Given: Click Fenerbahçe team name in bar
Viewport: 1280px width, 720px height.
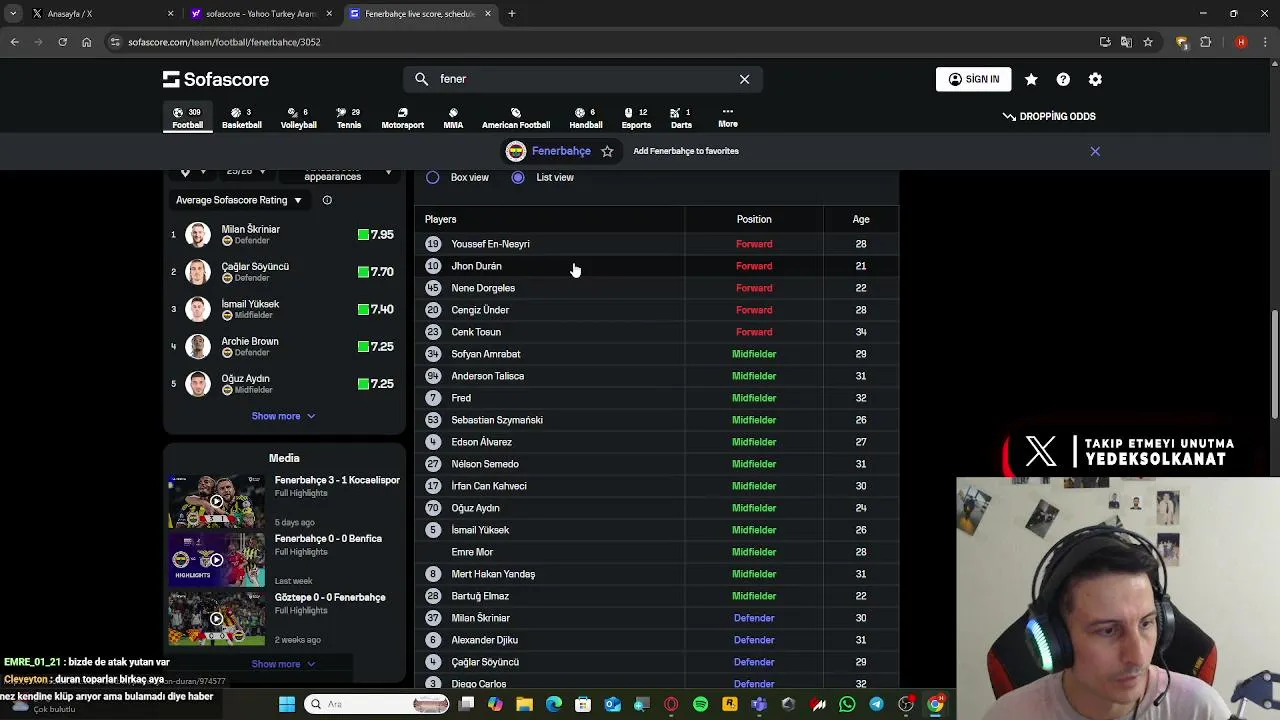Looking at the screenshot, I should point(561,151).
